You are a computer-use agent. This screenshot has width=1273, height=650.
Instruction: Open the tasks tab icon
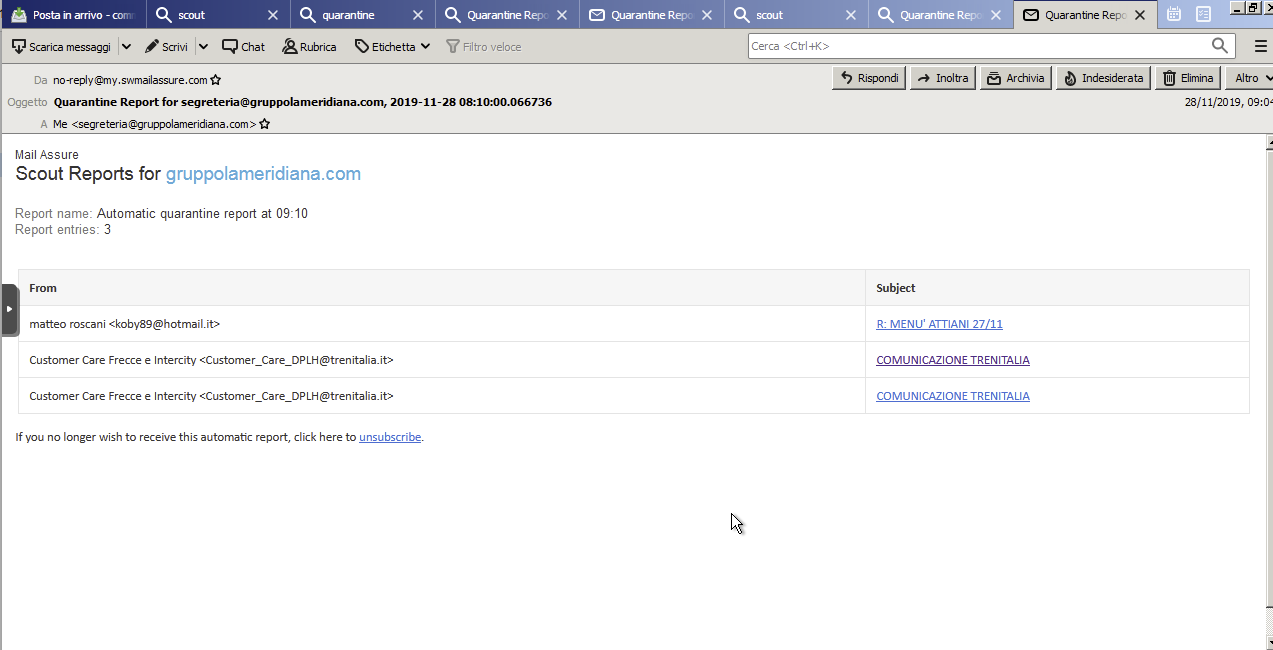pyautogui.click(x=1203, y=15)
